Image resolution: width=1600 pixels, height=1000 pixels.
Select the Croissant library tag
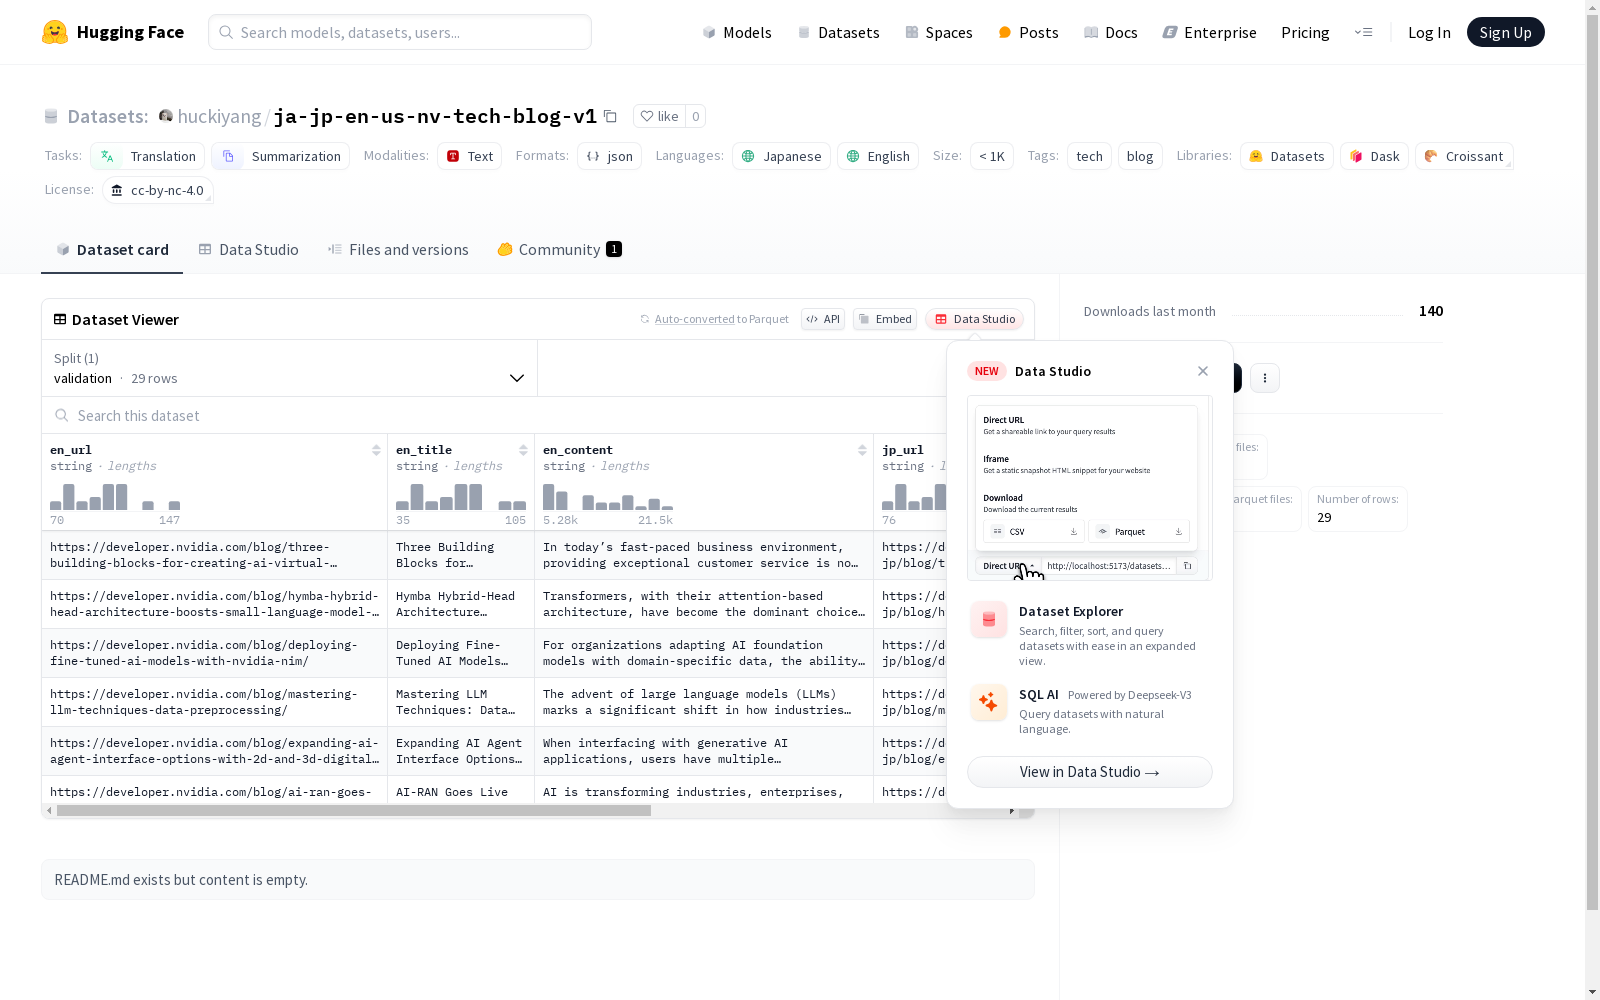pyautogui.click(x=1464, y=156)
